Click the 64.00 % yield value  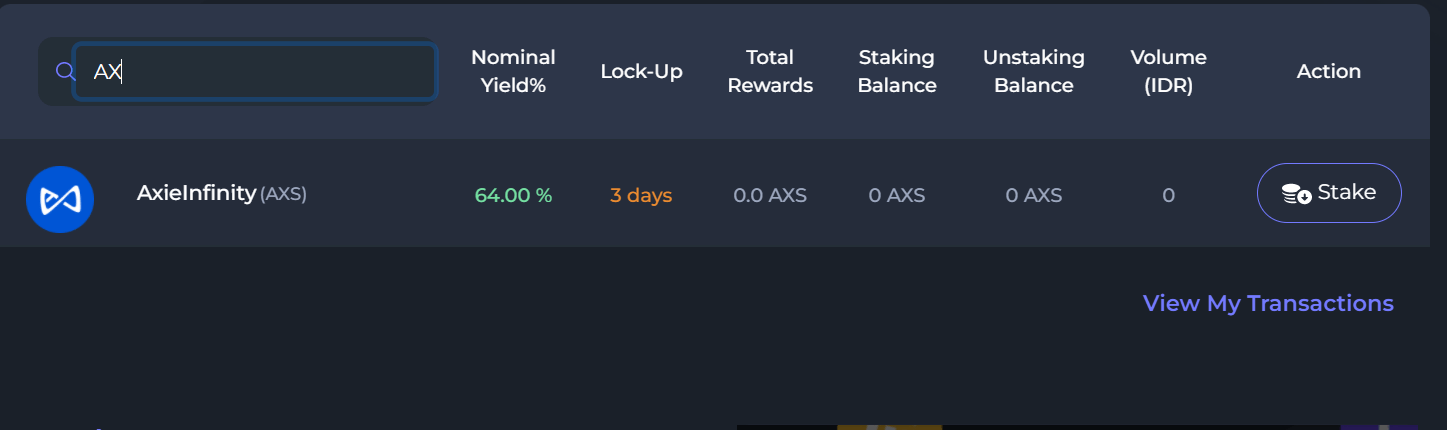tap(513, 195)
